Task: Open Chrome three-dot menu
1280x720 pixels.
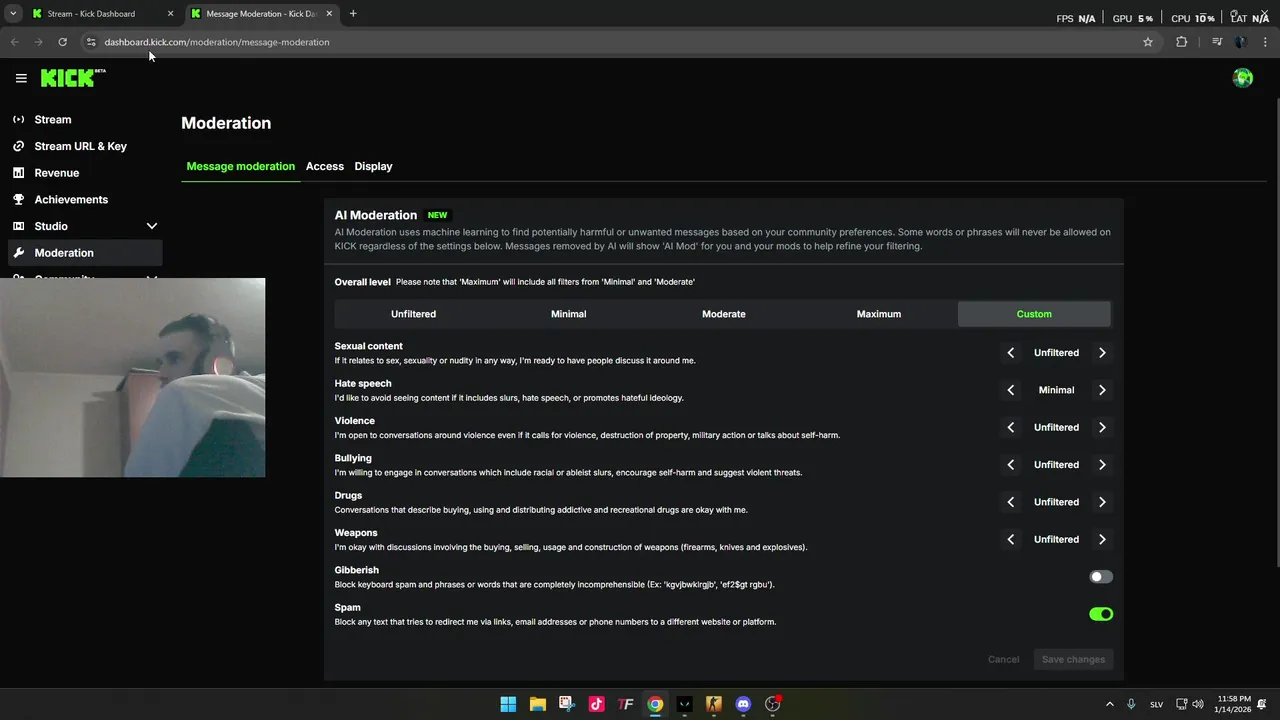Action: point(1266,42)
